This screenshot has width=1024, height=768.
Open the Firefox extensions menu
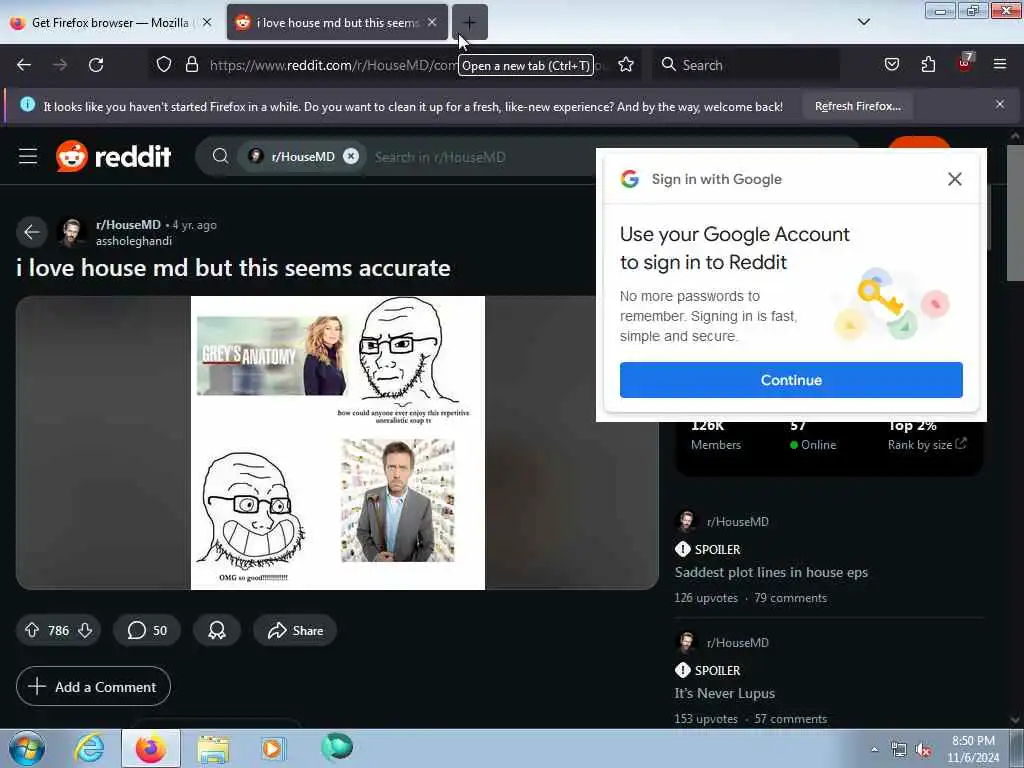pyautogui.click(x=928, y=65)
